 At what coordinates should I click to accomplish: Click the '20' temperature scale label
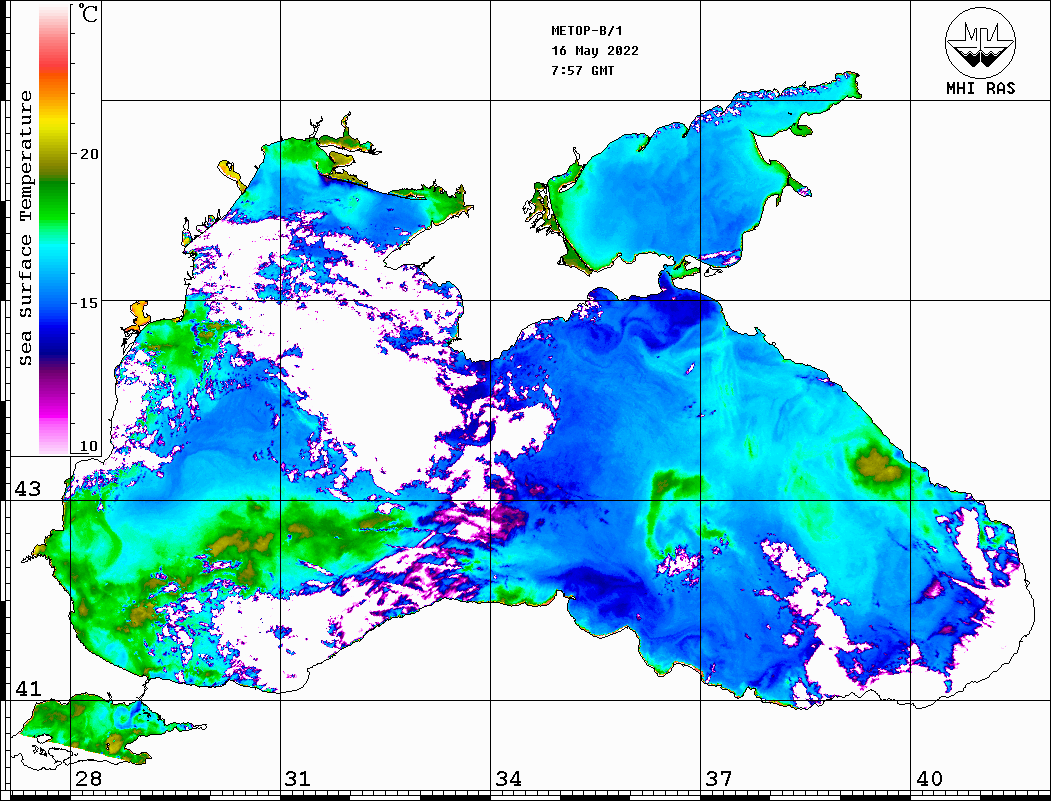pyautogui.click(x=88, y=154)
